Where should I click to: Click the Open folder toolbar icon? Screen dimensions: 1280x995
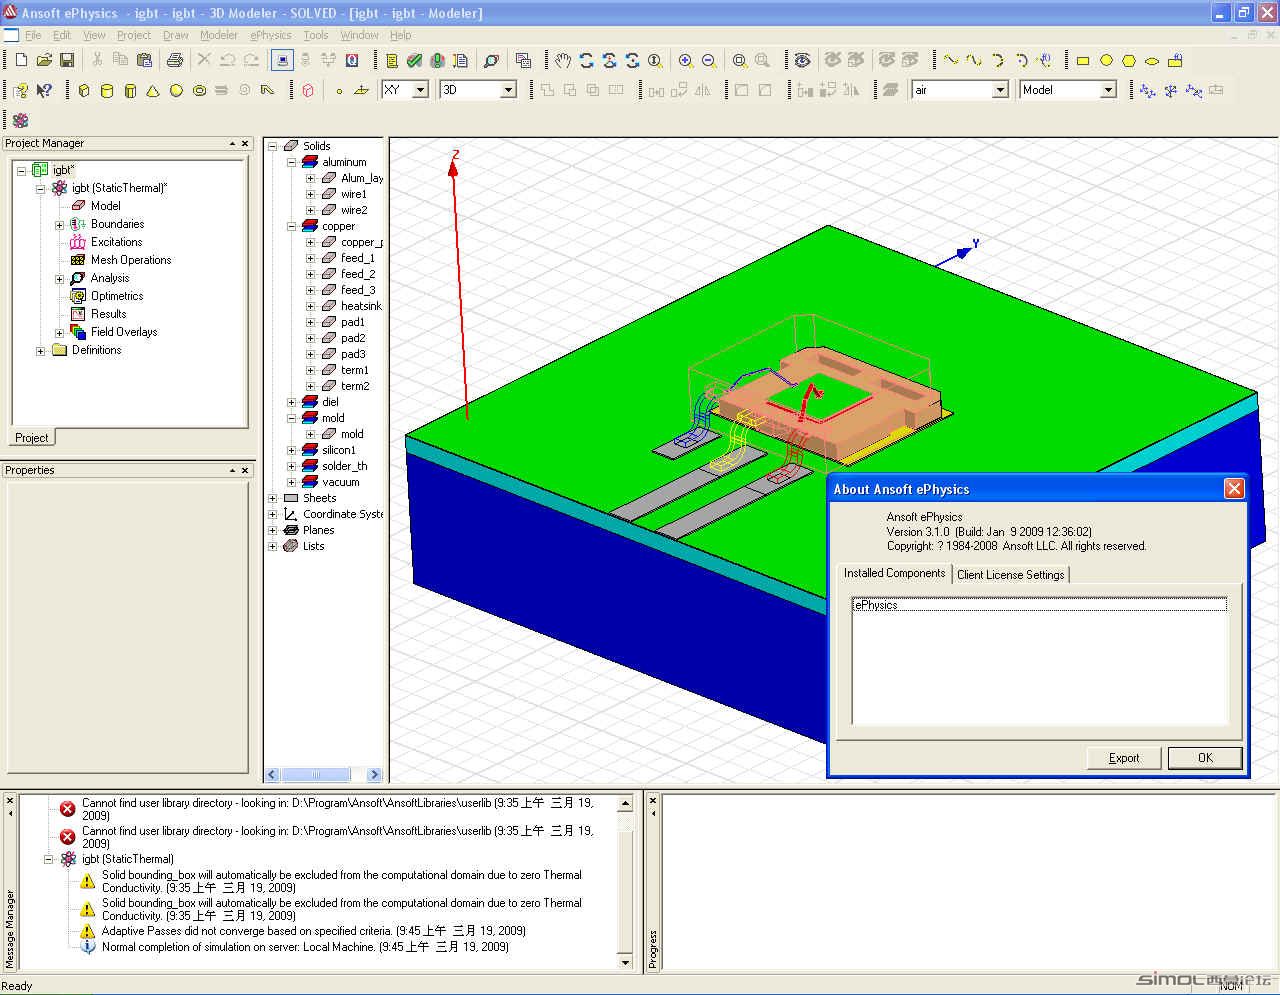[x=44, y=61]
